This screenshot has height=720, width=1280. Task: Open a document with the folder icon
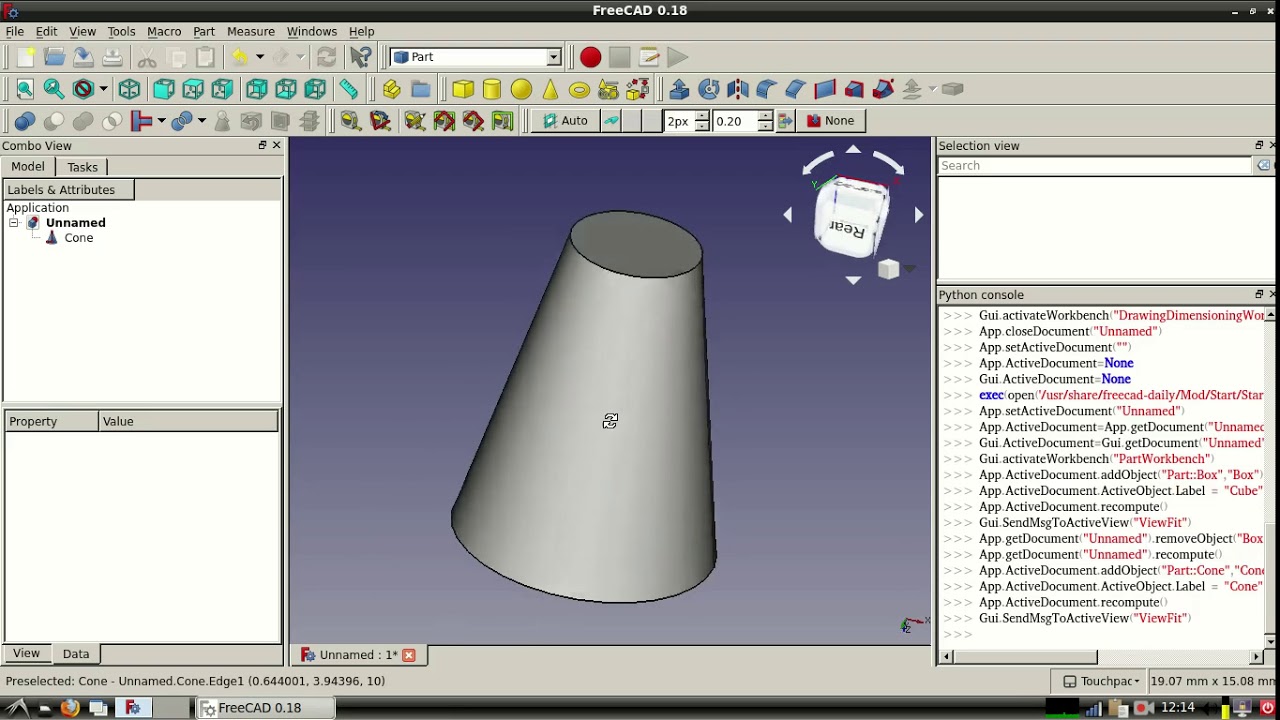55,57
